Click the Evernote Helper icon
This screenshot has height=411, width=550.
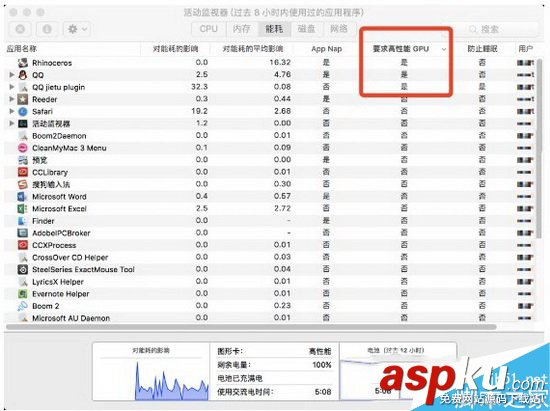[x=23, y=294]
